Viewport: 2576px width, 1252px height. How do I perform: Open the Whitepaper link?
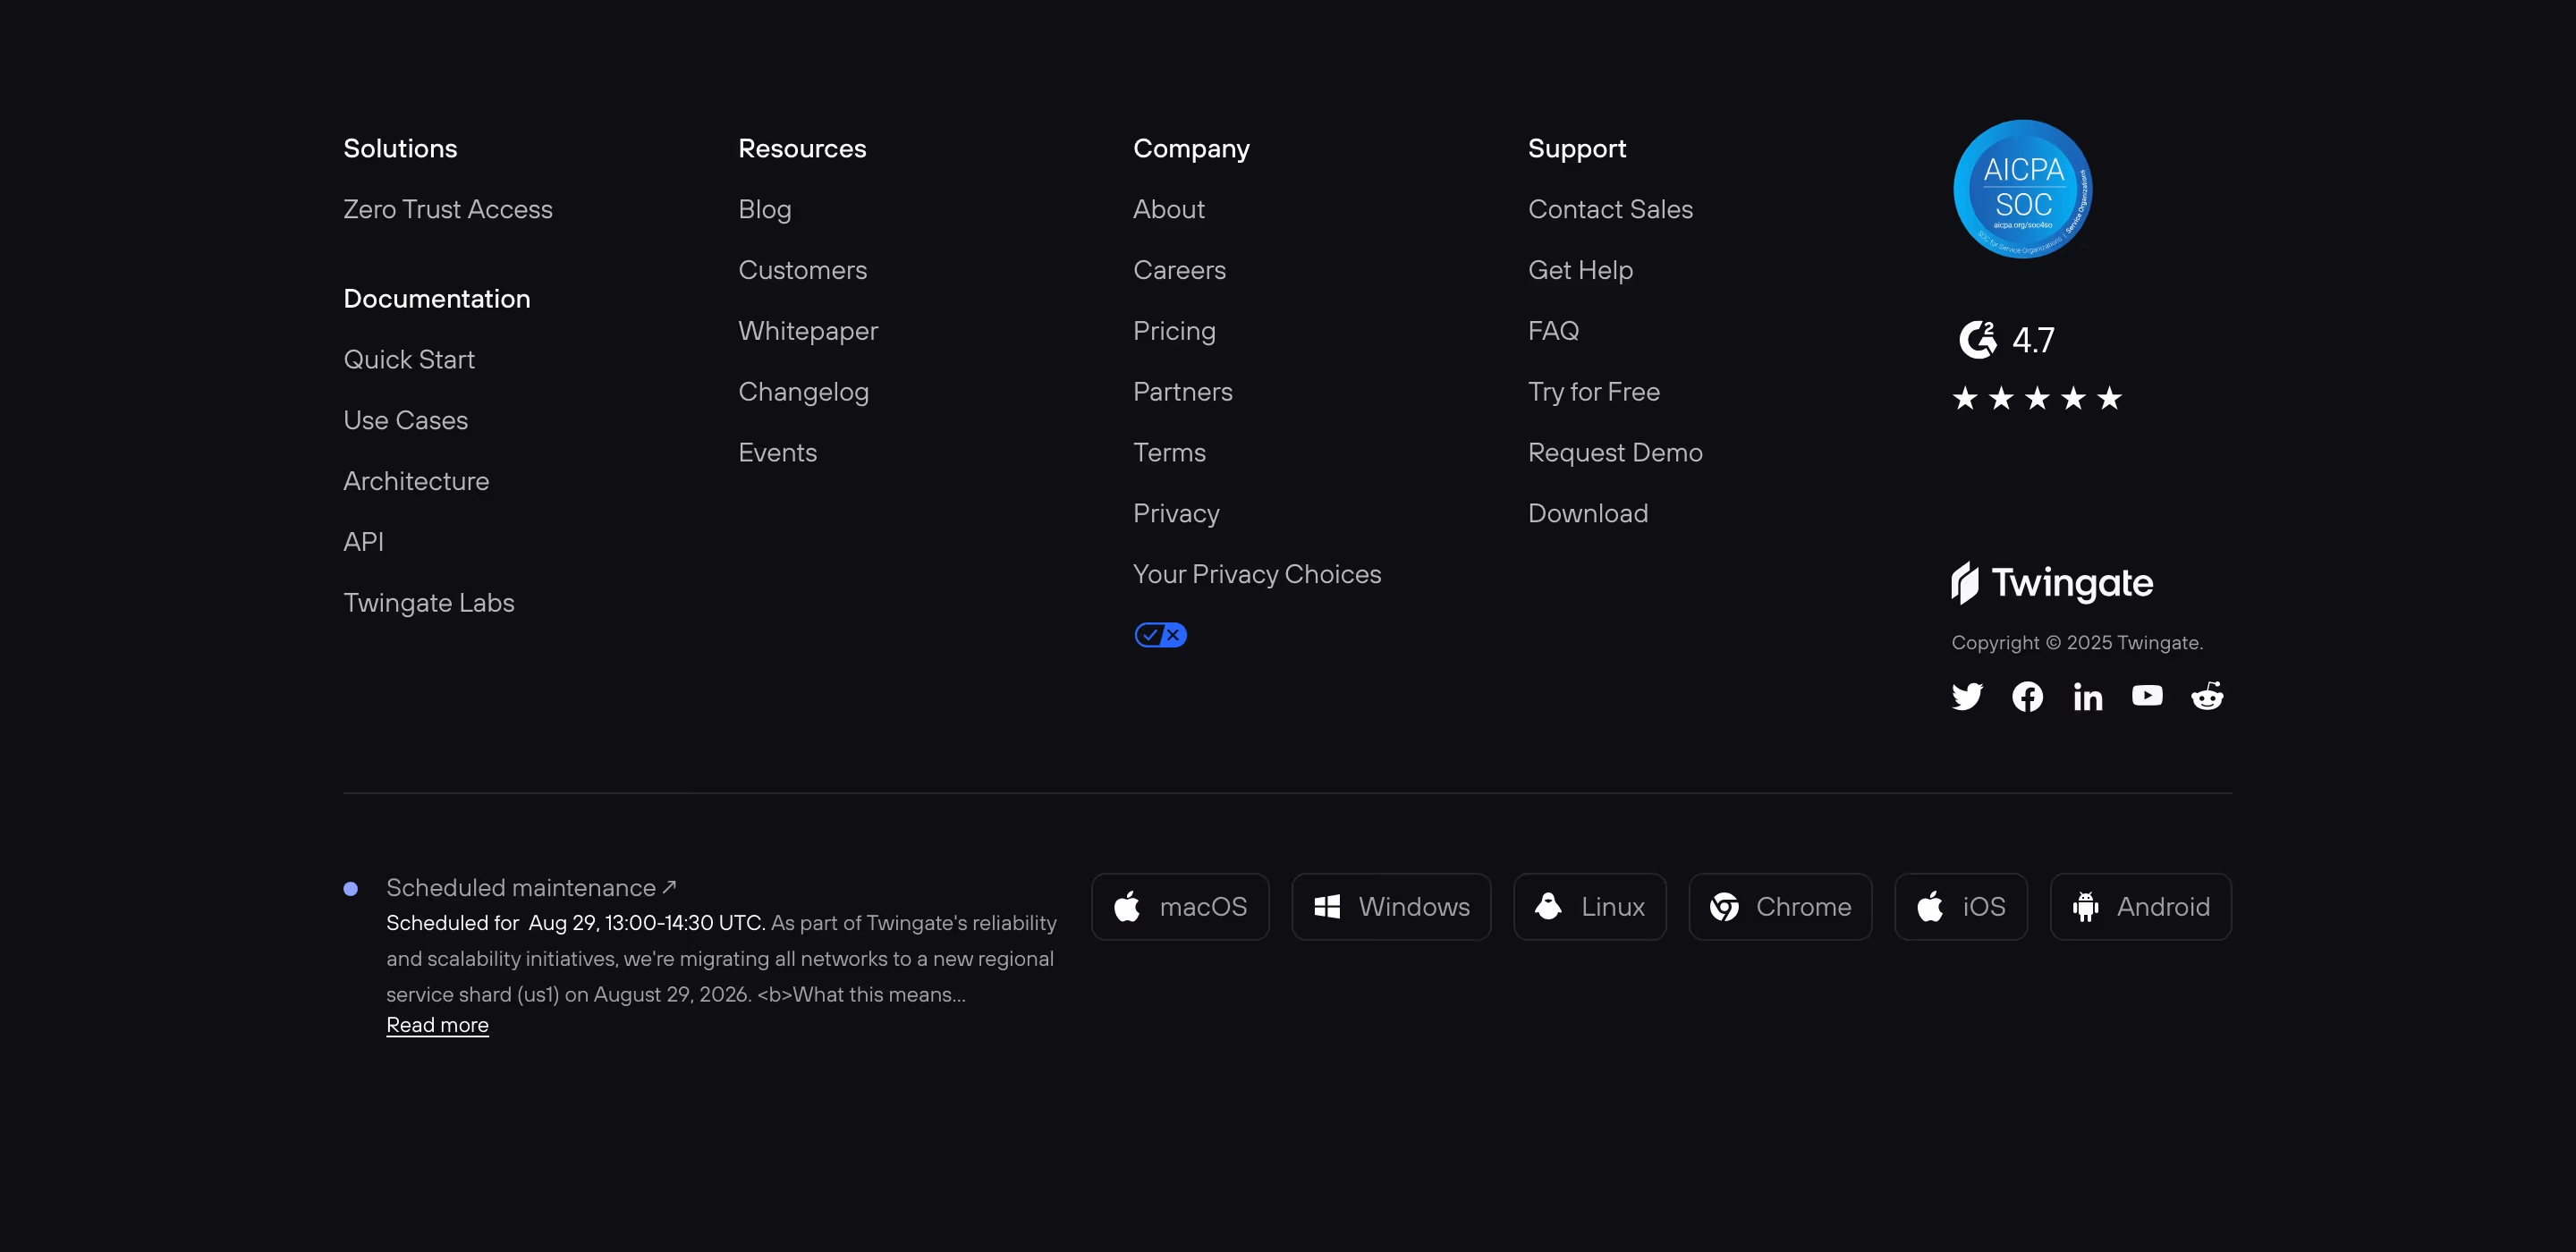(x=808, y=331)
